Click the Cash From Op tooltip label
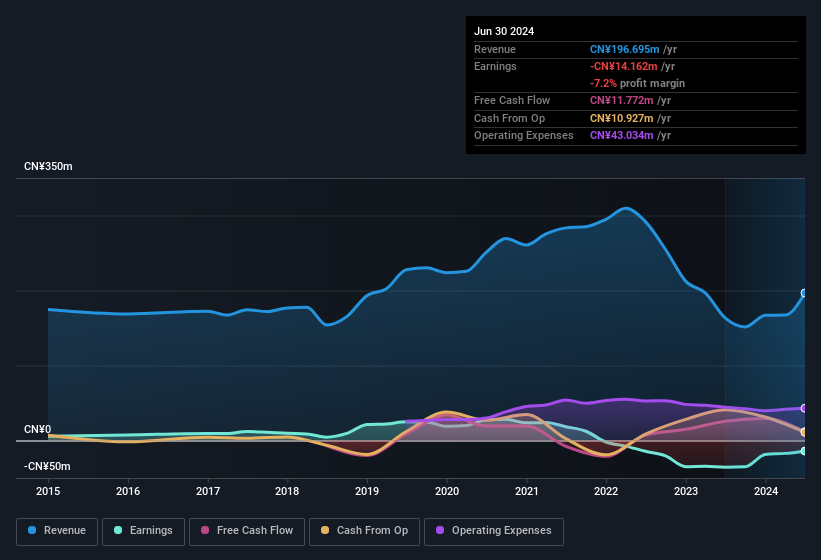 509,118
